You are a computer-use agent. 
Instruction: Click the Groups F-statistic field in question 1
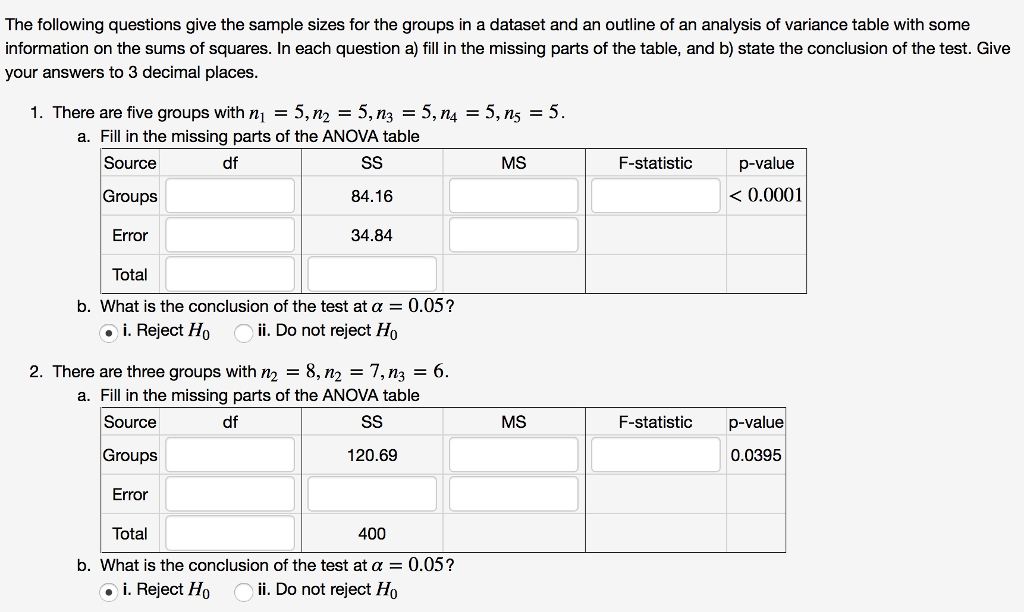pyautogui.click(x=655, y=195)
